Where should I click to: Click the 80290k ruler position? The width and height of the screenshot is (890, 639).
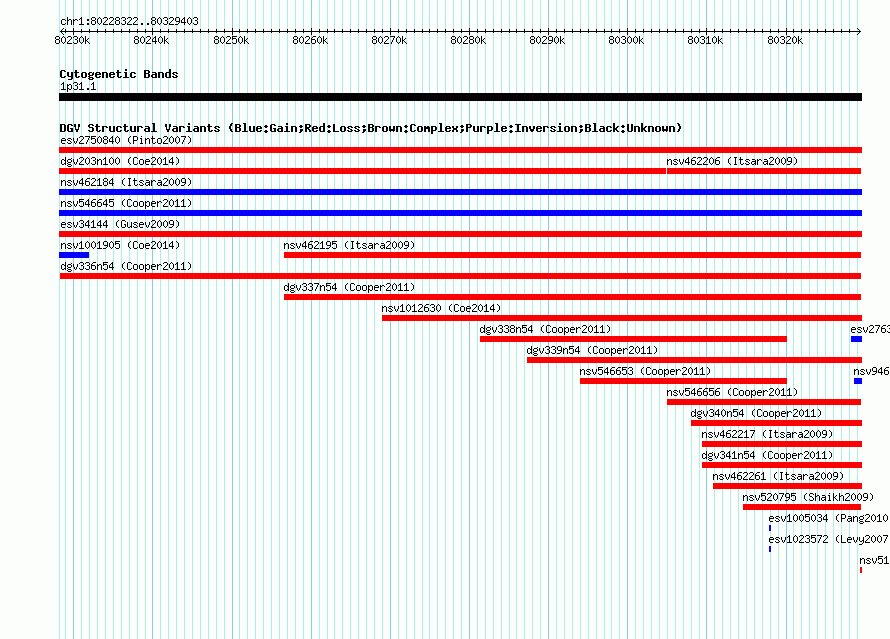(x=547, y=40)
